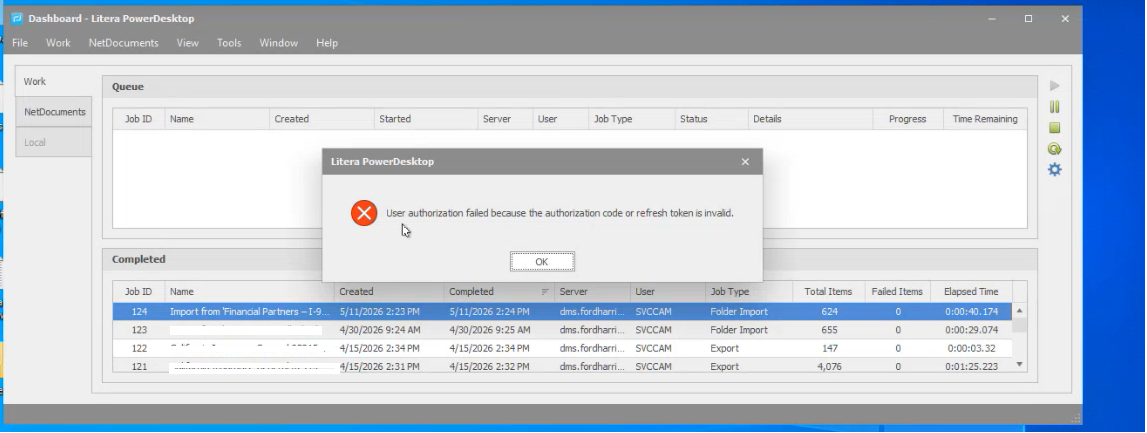Click the Queue Progress column header

[908, 118]
